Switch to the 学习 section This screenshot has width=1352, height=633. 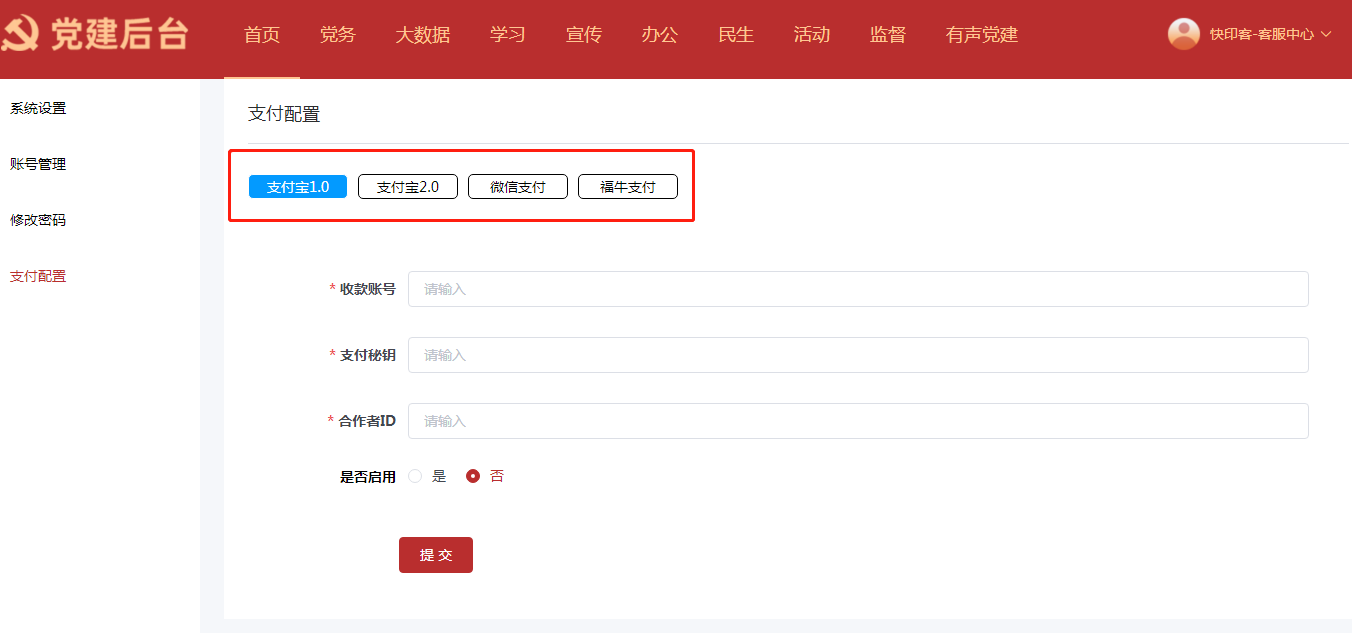tap(507, 35)
